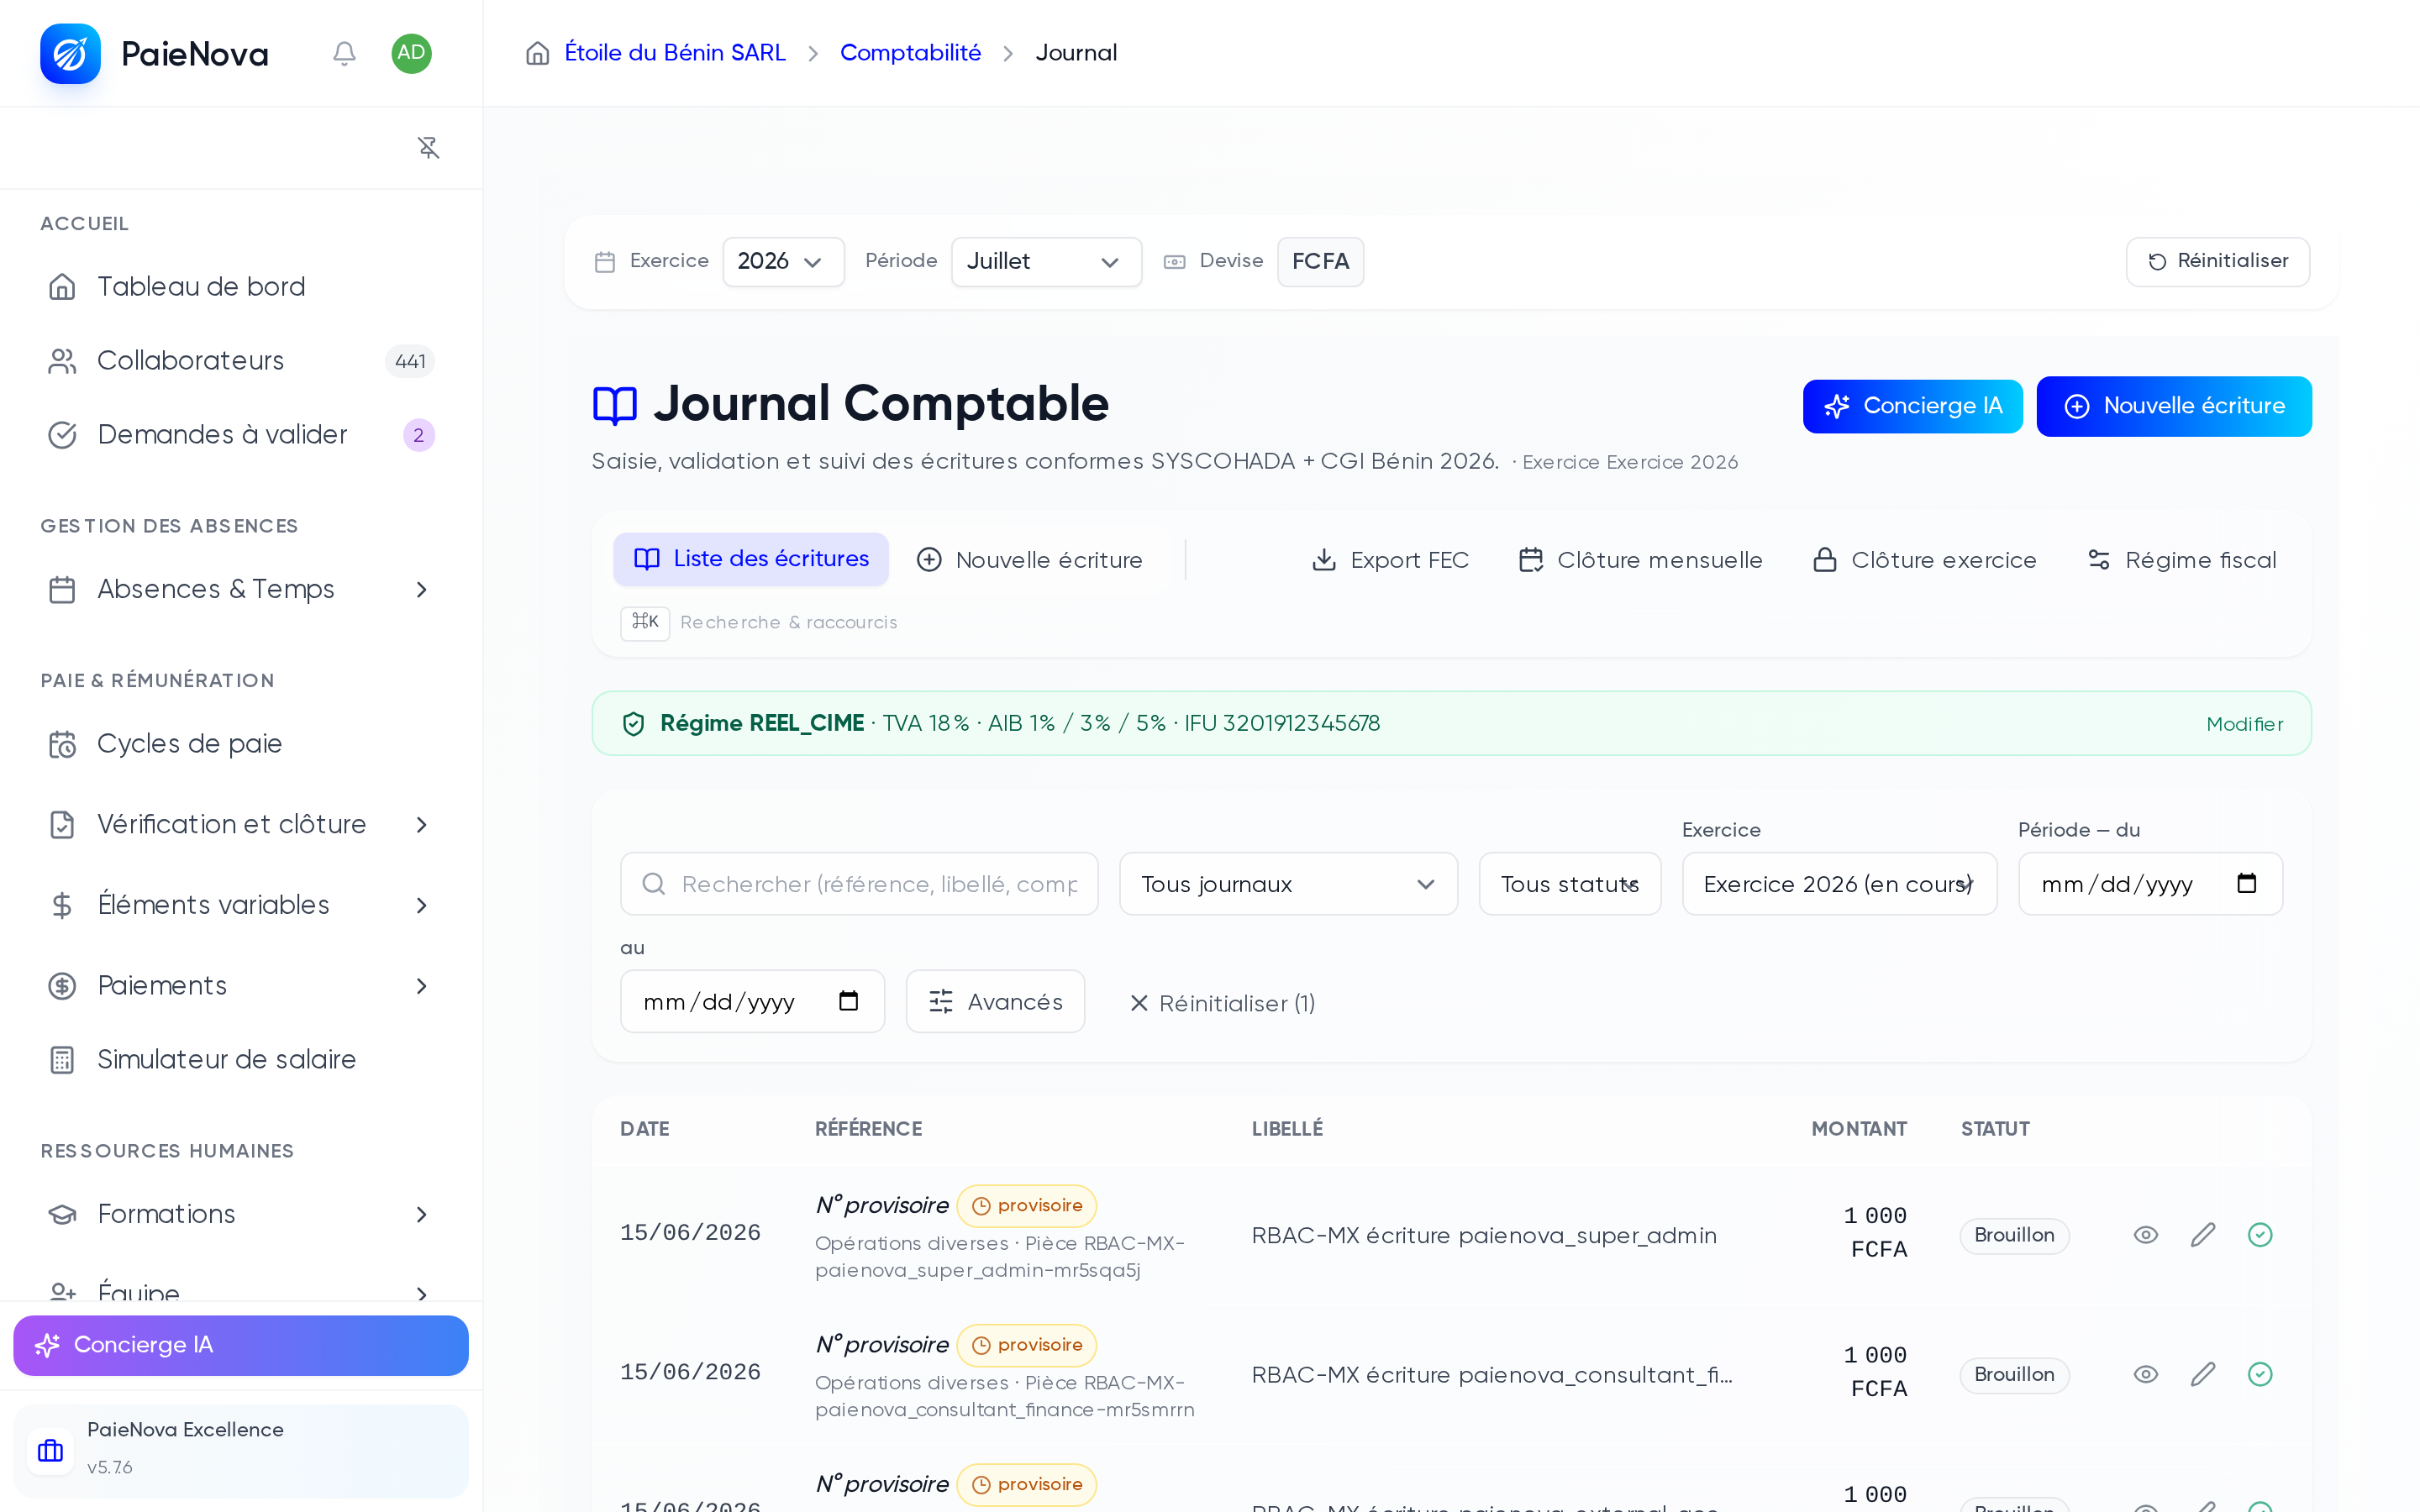Open Régime fiscal settings

coord(2181,560)
